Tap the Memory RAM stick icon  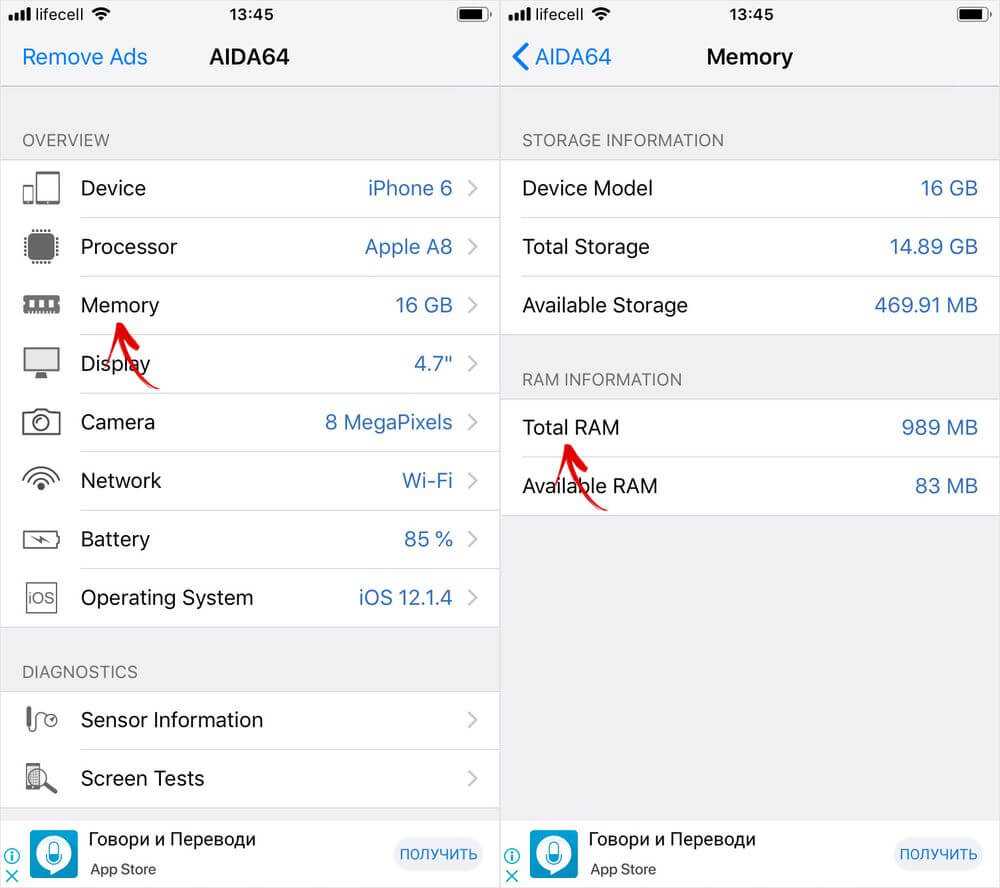click(41, 305)
